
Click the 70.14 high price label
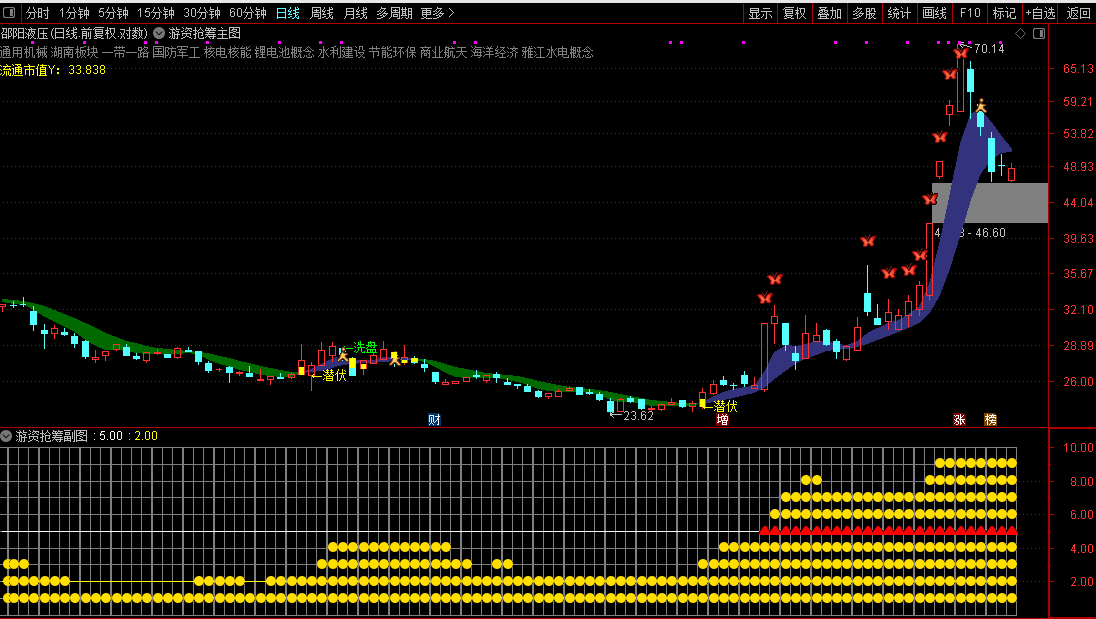989,48
